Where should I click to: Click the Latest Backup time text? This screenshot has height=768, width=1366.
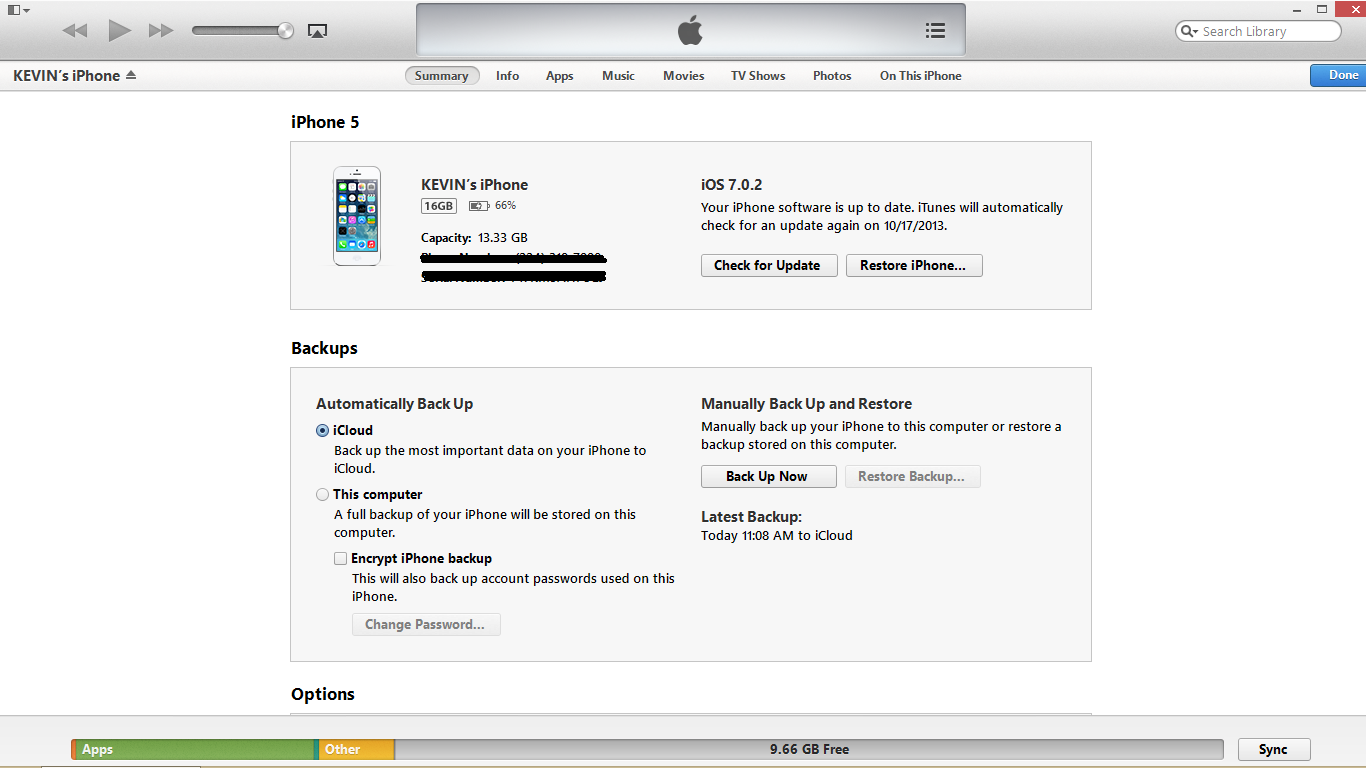(x=777, y=536)
